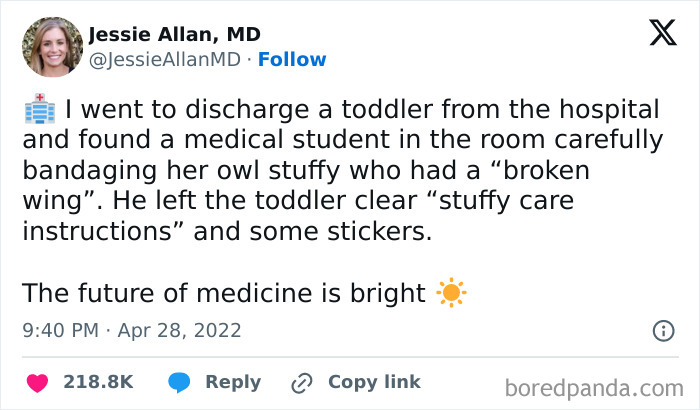Click the hospital emoji starting the tweet
The image size is (700, 410).
40,109
